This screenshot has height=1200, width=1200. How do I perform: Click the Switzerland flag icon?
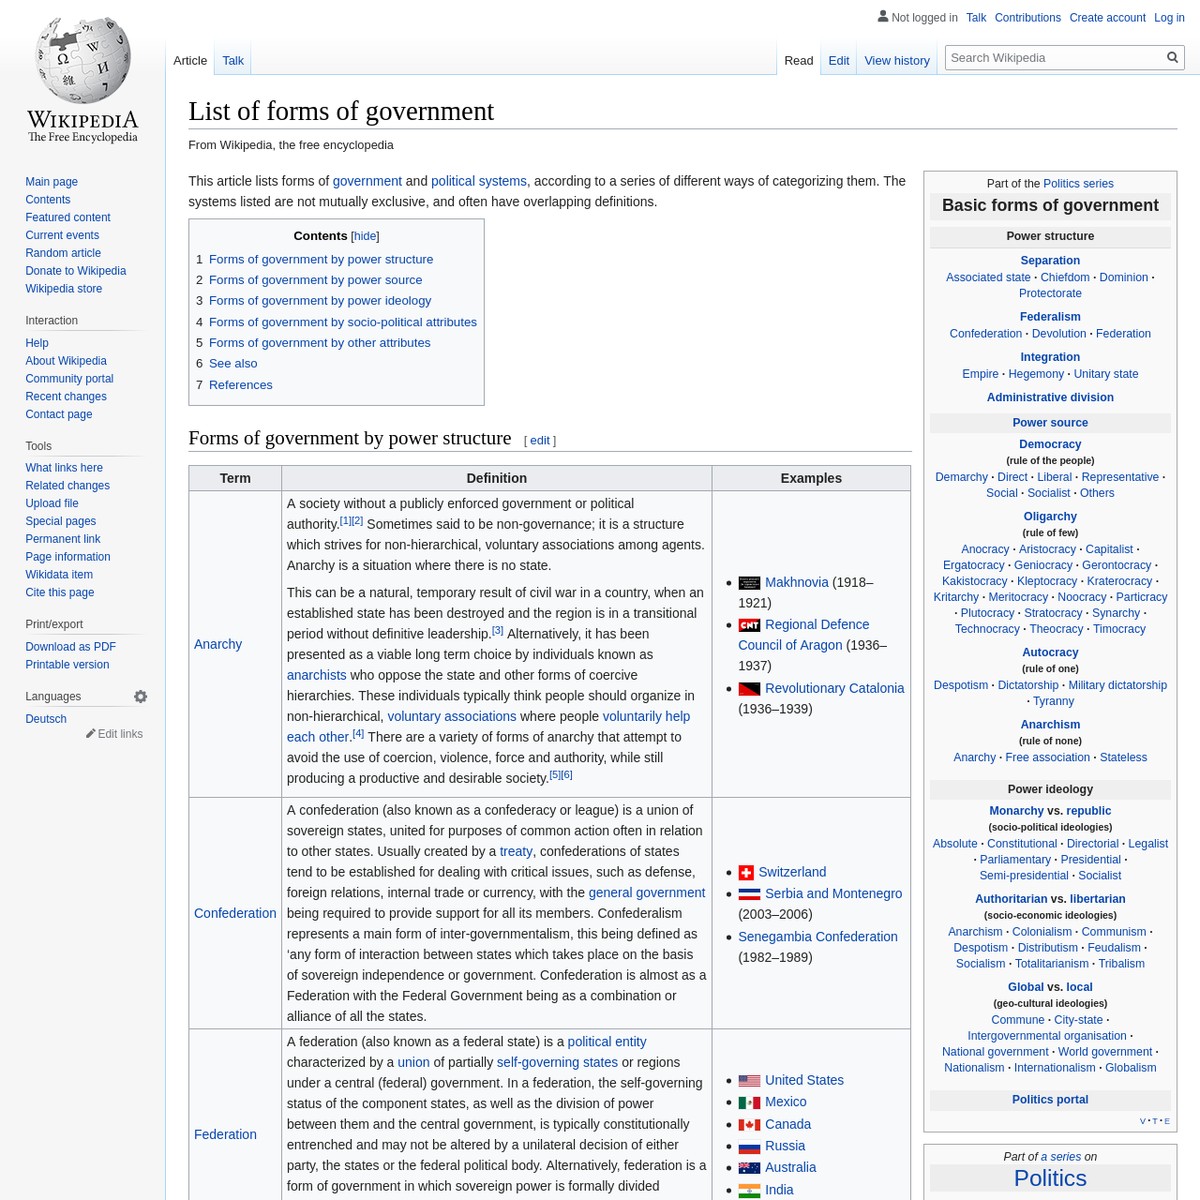(746, 873)
